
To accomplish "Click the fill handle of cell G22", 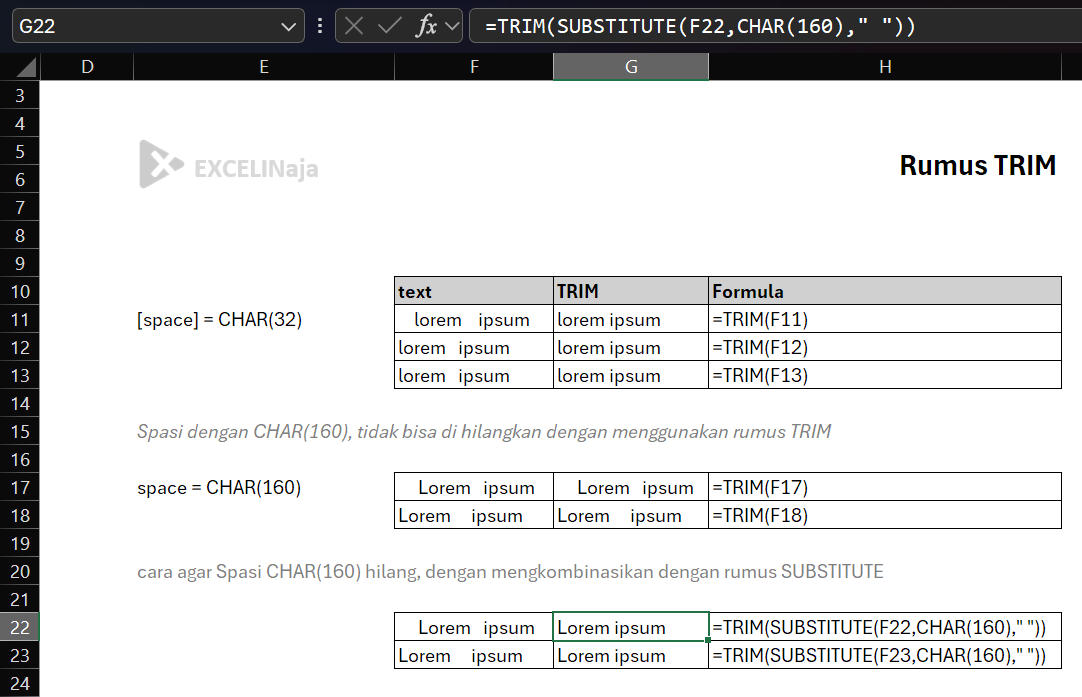I will coord(708,640).
